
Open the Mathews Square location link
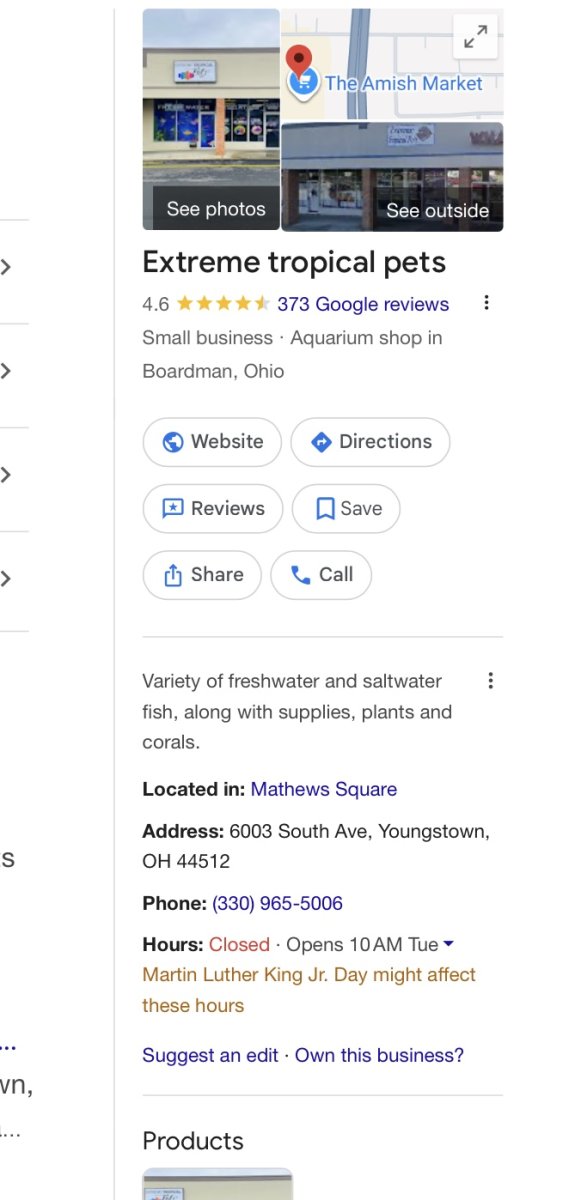point(324,789)
